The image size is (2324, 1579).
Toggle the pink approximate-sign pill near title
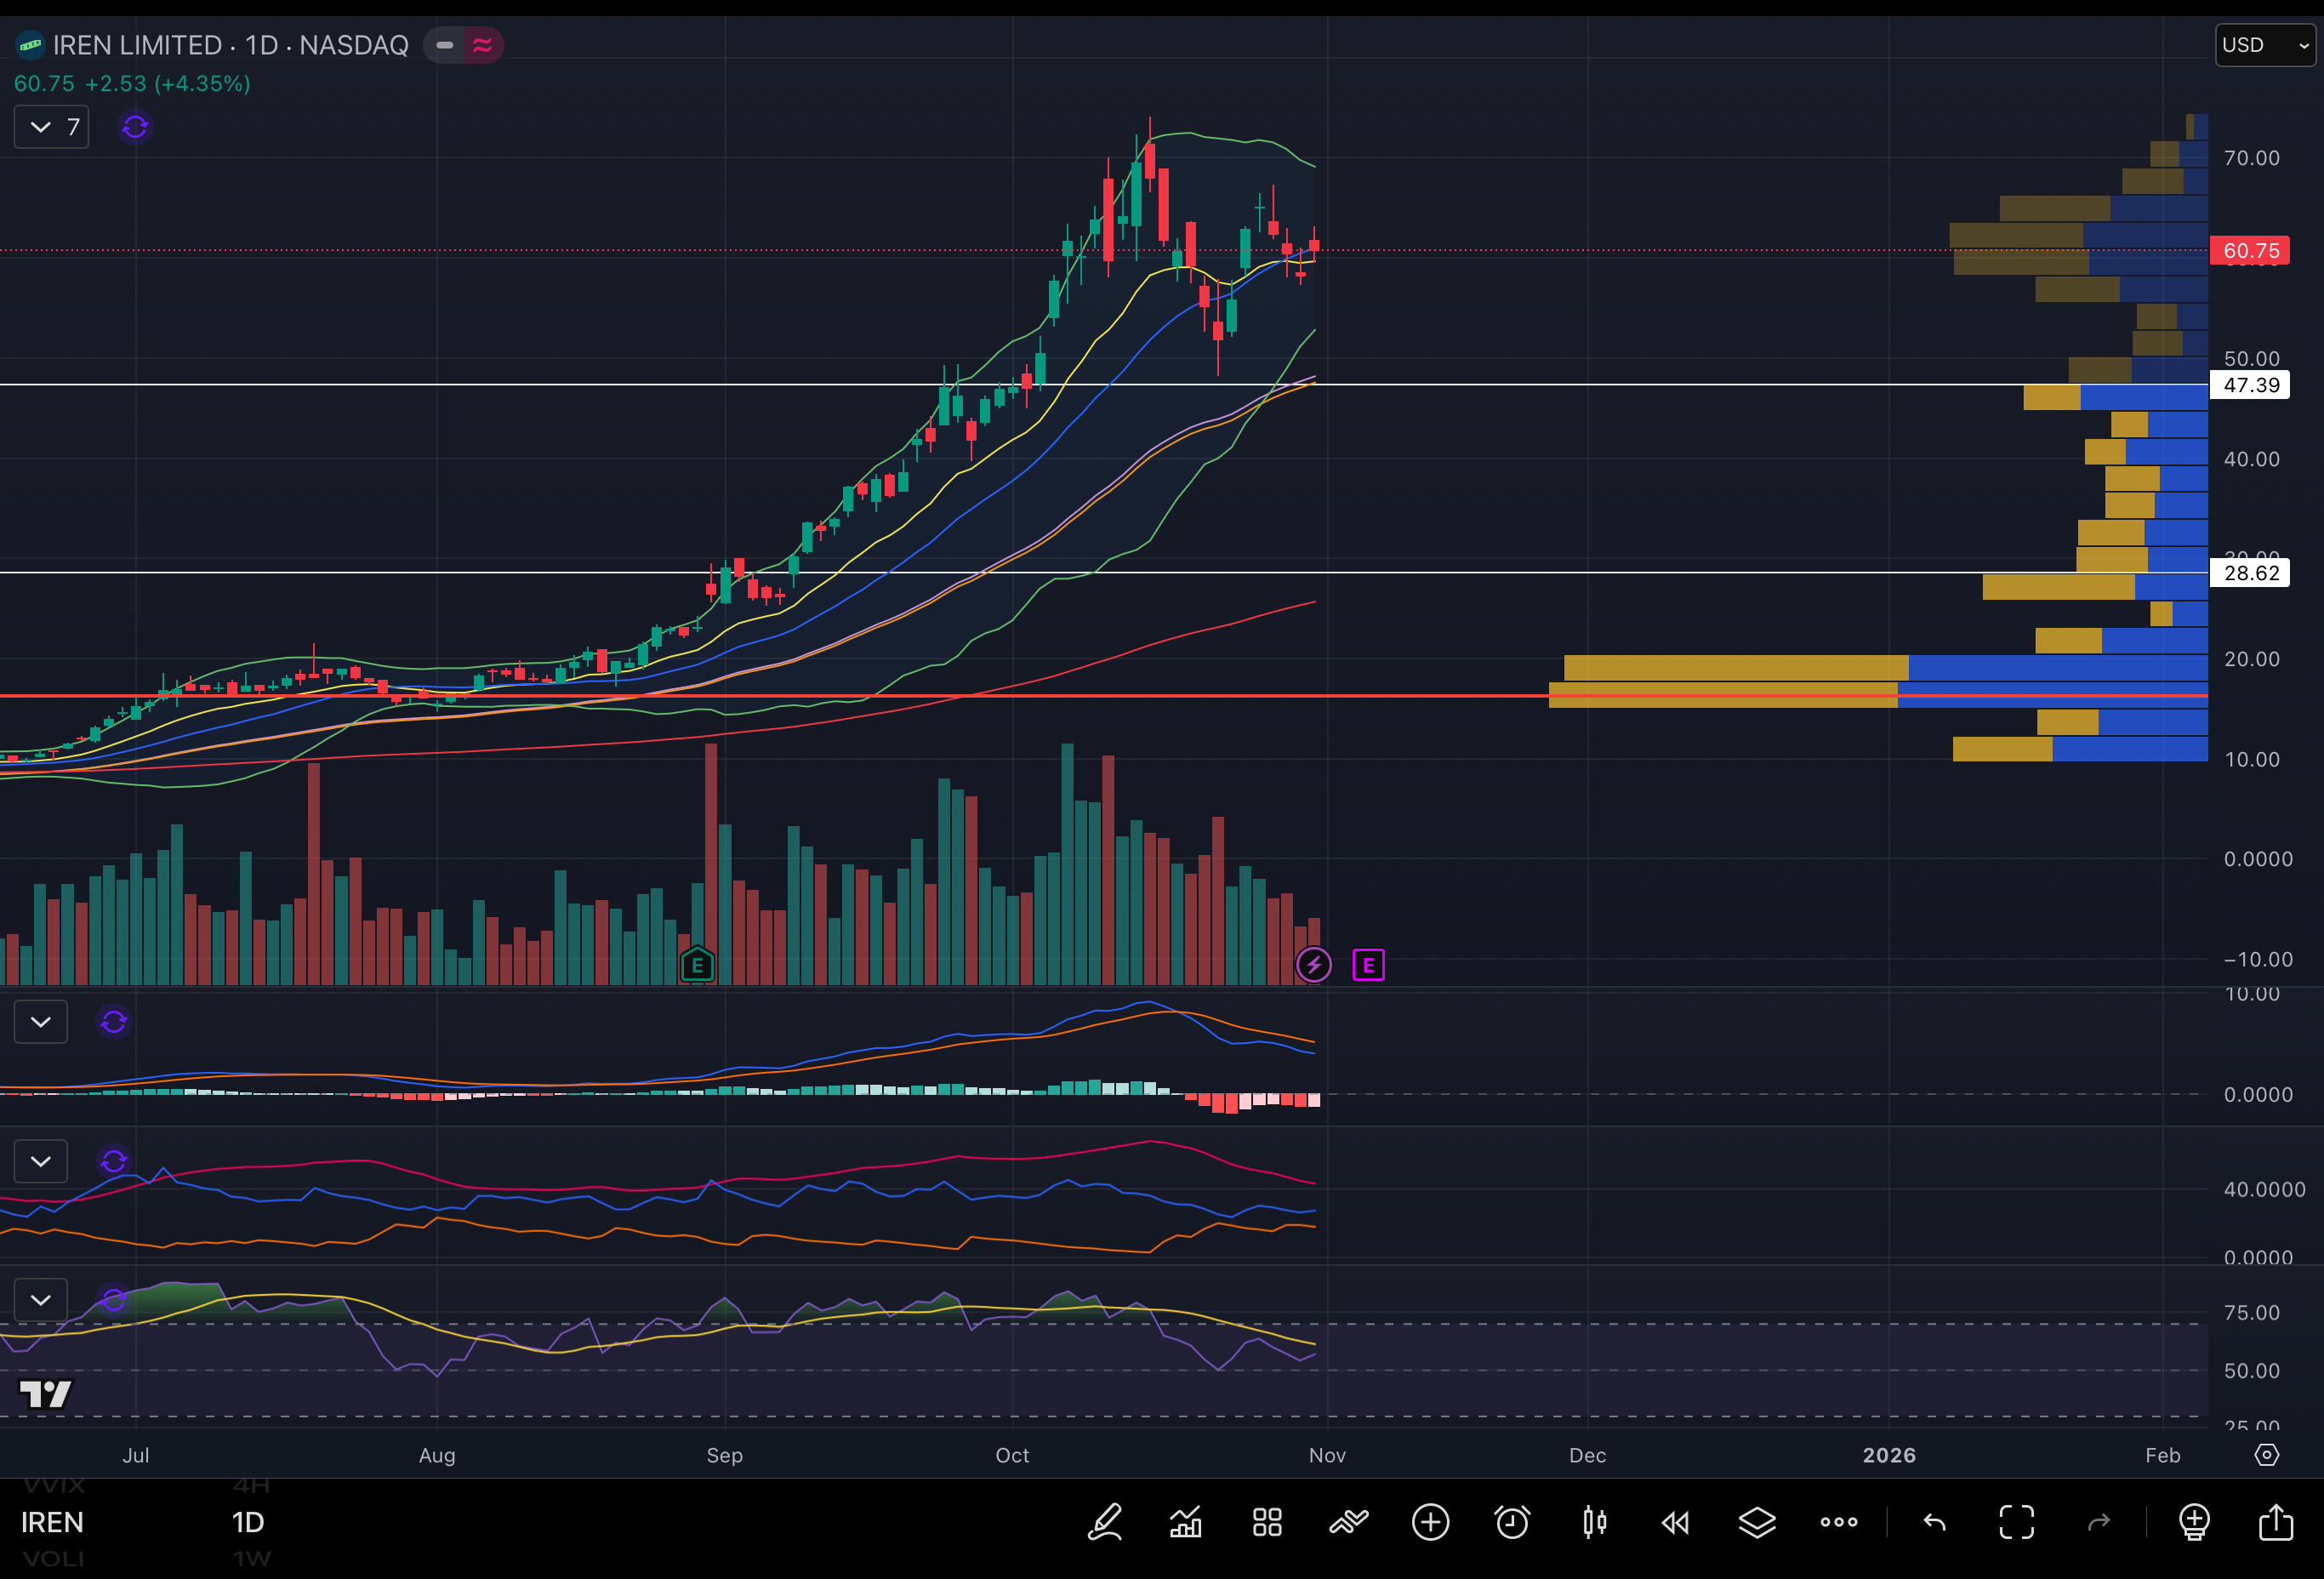coord(482,45)
